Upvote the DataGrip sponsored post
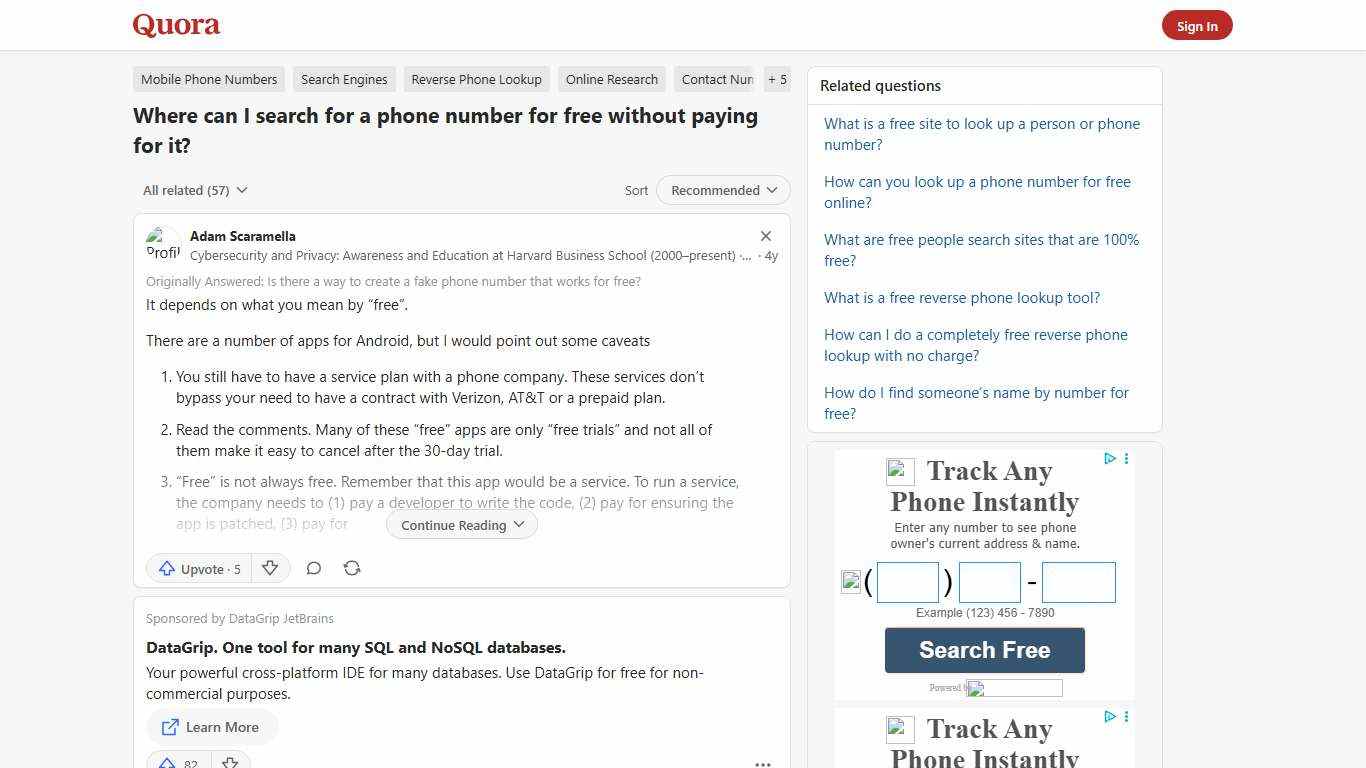Viewport: 1366px width, 768px height. [178, 762]
